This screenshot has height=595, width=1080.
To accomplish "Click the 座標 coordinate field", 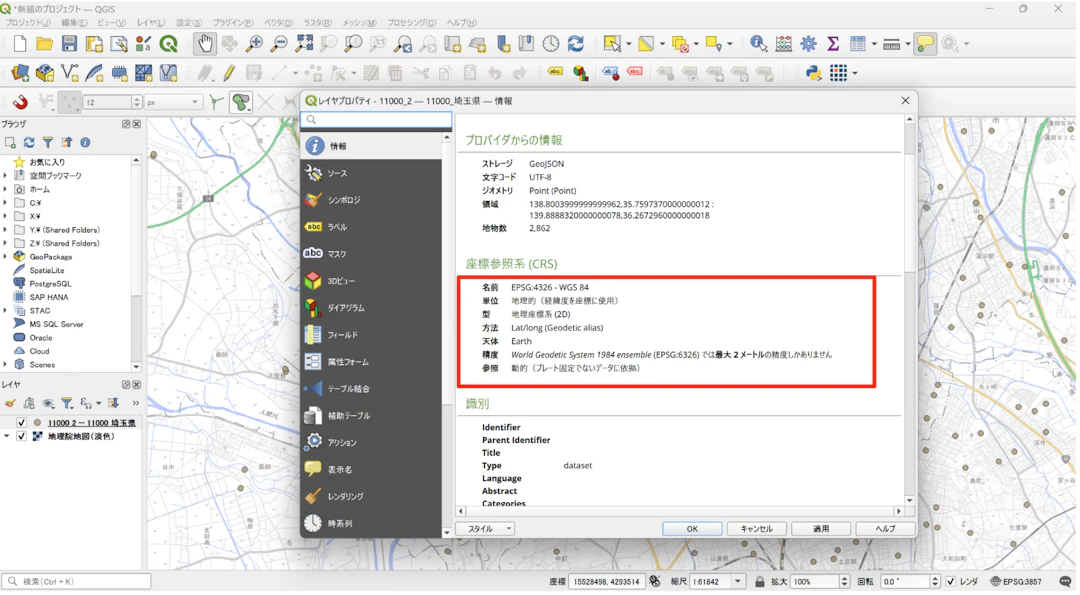I will [x=606, y=582].
